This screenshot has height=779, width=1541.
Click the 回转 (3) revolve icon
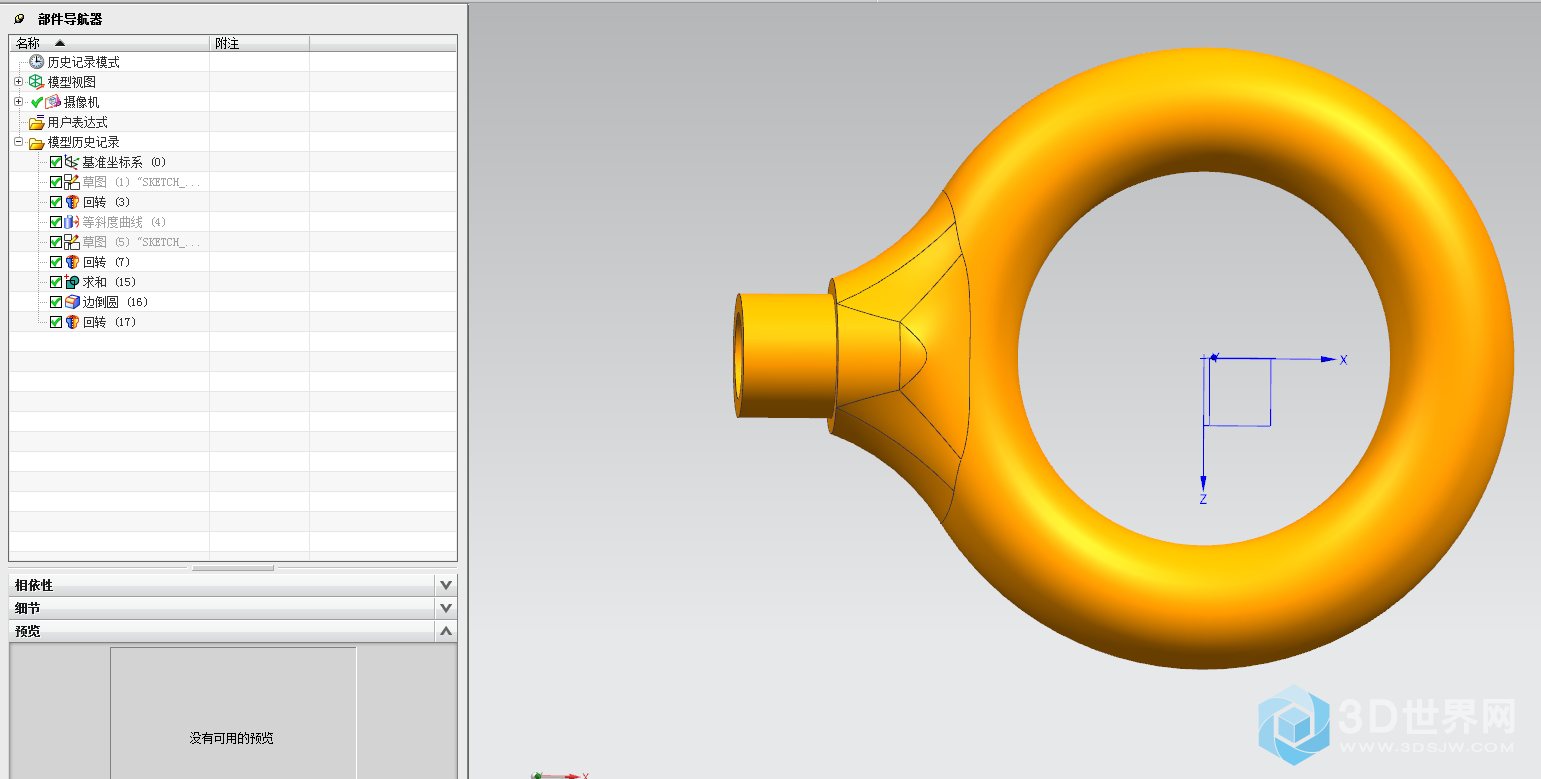(x=72, y=202)
